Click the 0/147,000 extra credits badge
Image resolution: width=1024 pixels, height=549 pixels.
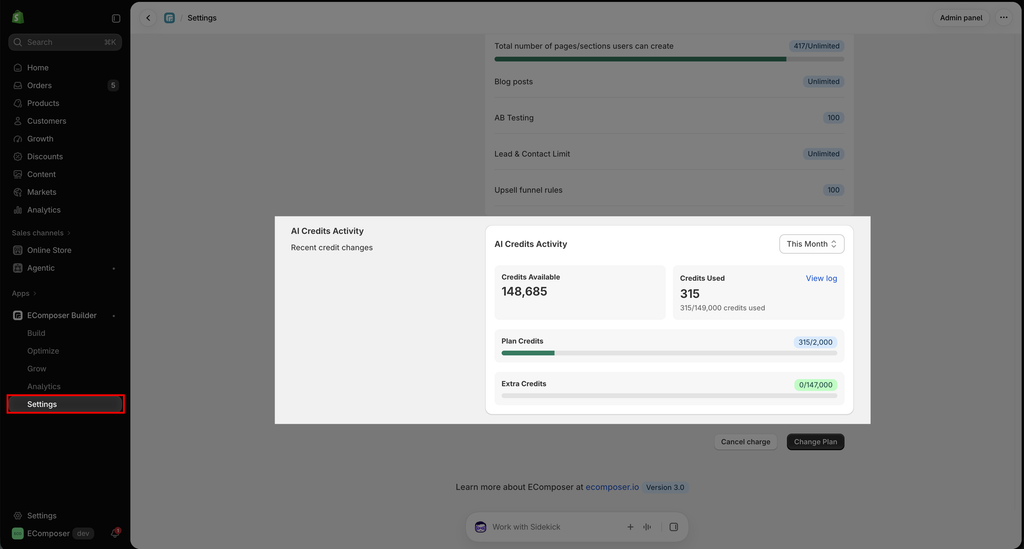815,384
